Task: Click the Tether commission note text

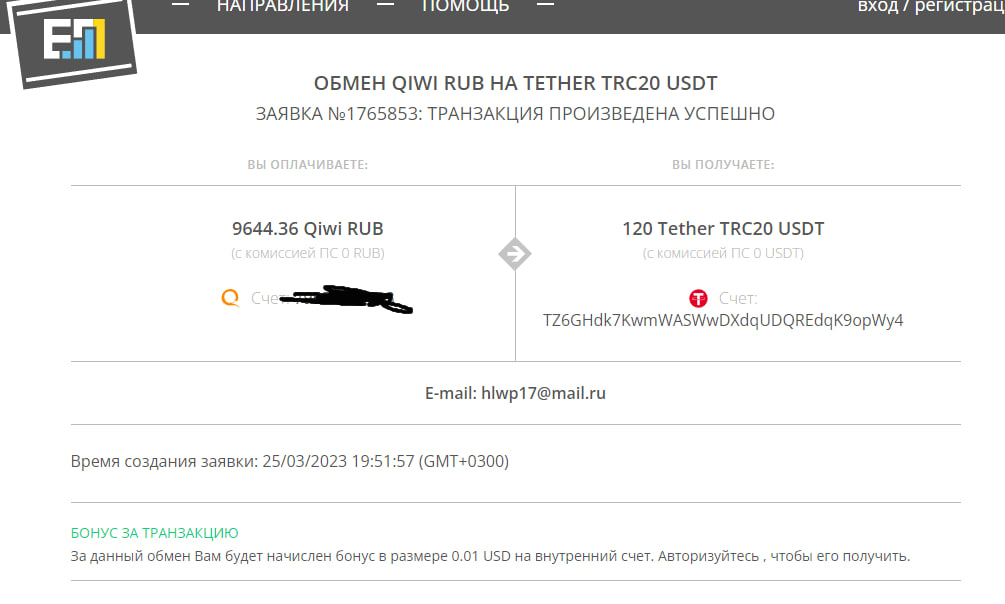Action: coord(723,253)
